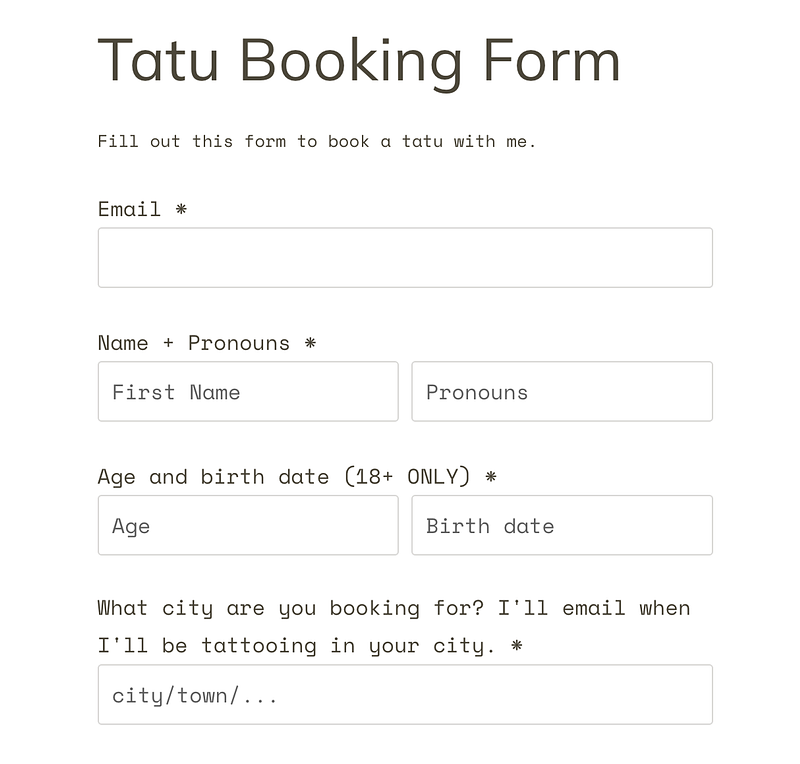This screenshot has width=800, height=764.
Task: Click the word "Booking" in the title
Action: pyautogui.click(x=351, y=60)
